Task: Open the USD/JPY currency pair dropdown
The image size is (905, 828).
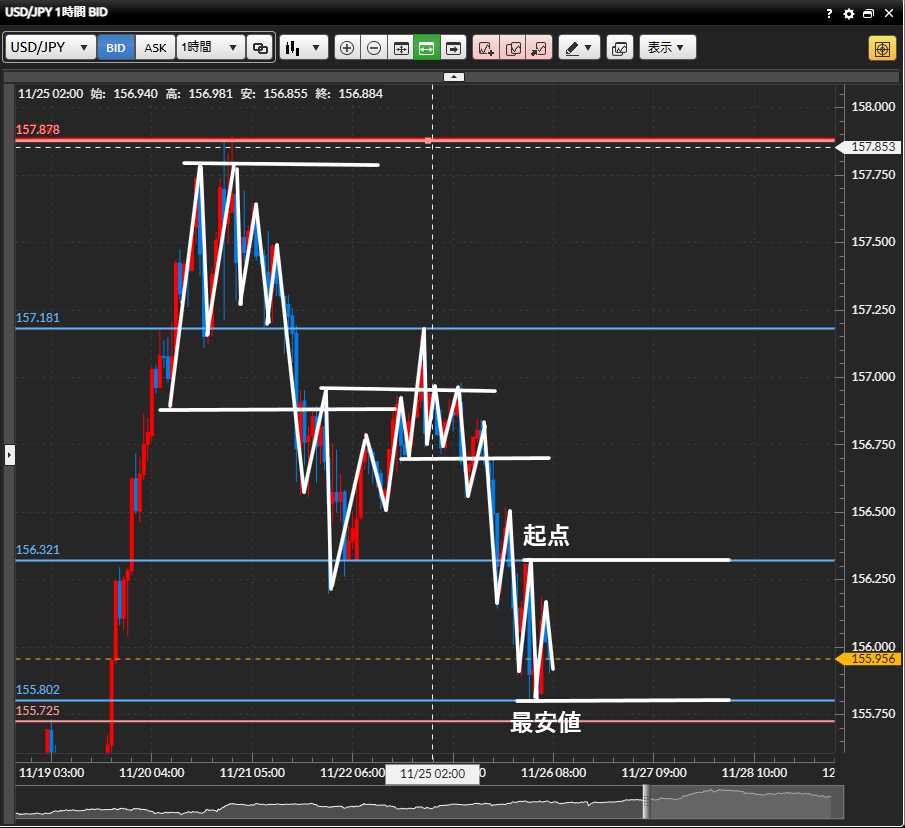Action: [51, 48]
